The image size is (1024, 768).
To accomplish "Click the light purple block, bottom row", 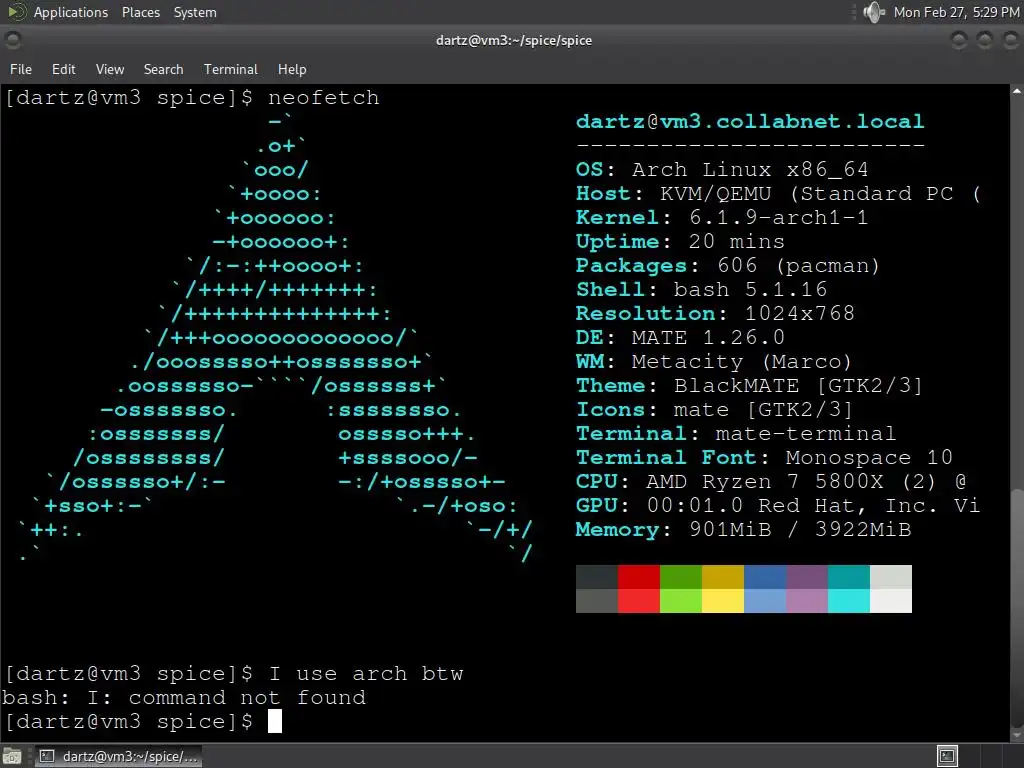I will click(807, 601).
